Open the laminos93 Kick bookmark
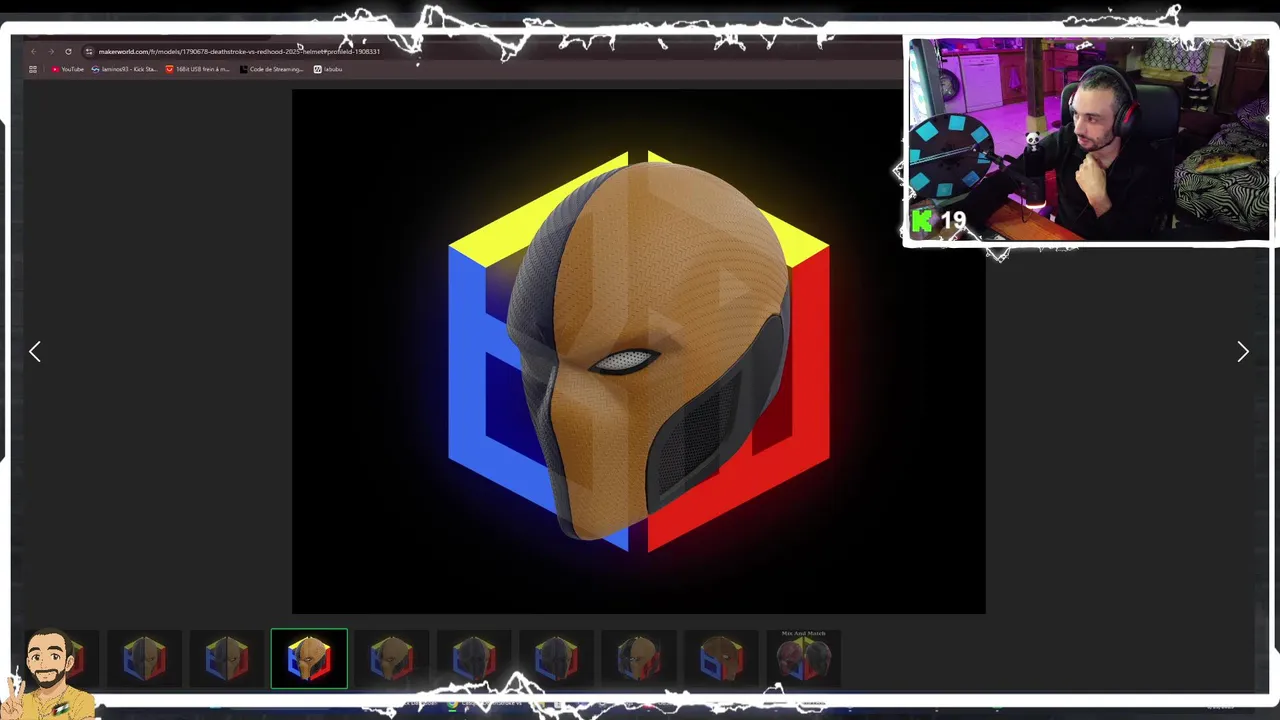1280x720 pixels. point(124,69)
